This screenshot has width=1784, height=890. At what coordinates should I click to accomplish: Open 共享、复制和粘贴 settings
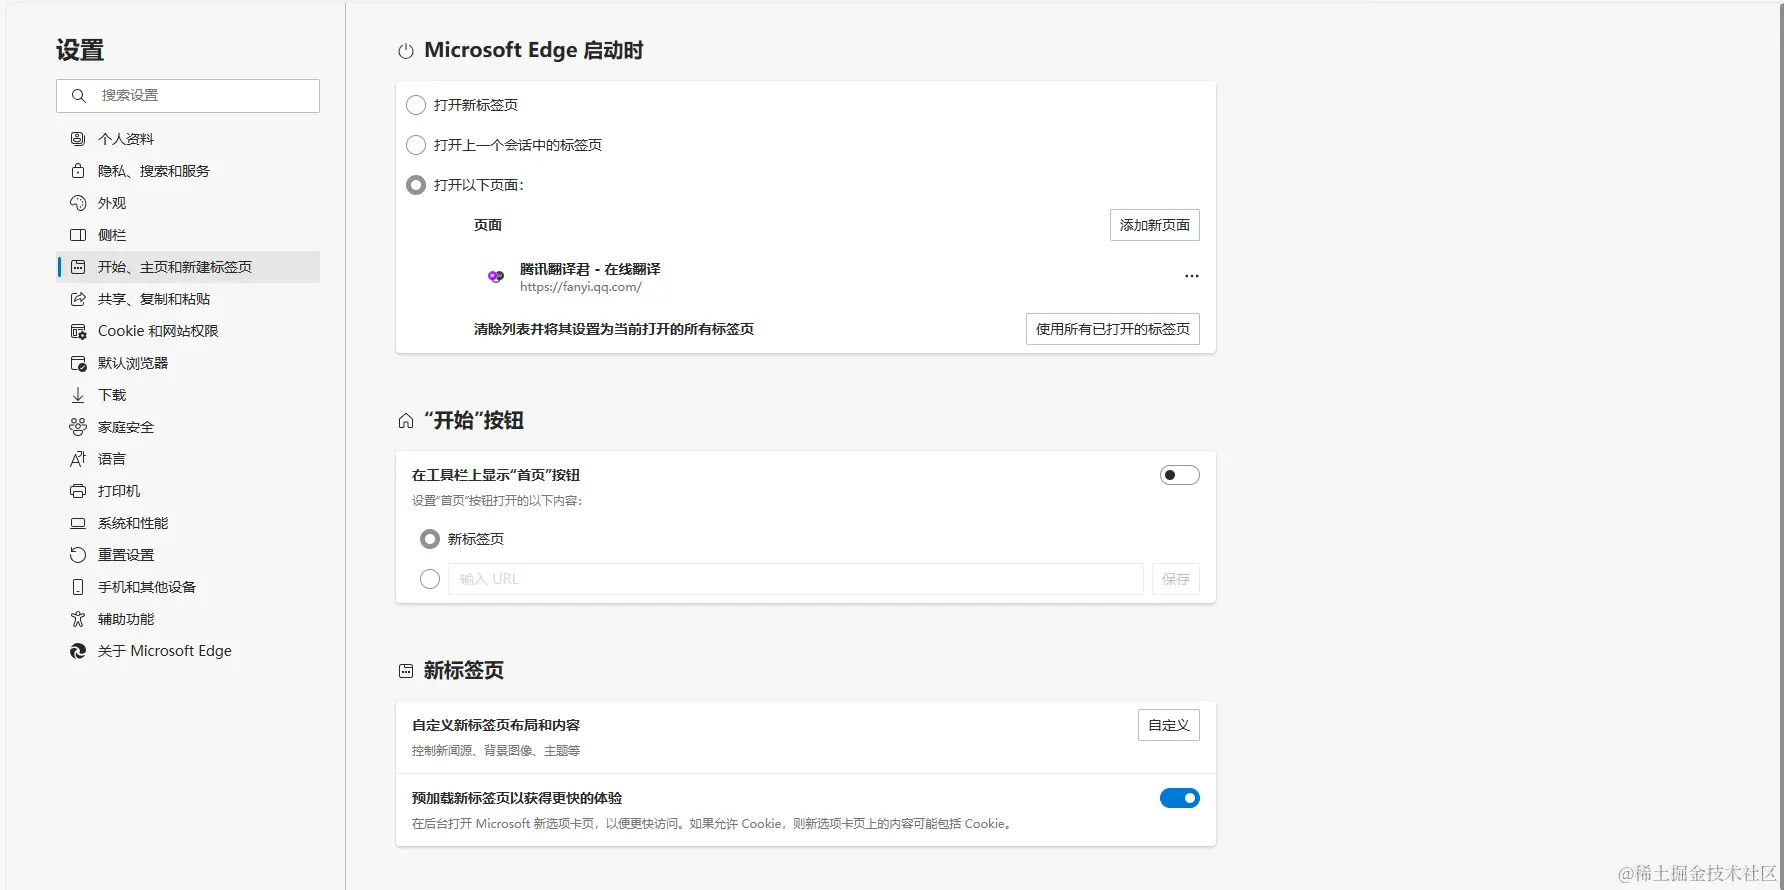click(x=188, y=299)
